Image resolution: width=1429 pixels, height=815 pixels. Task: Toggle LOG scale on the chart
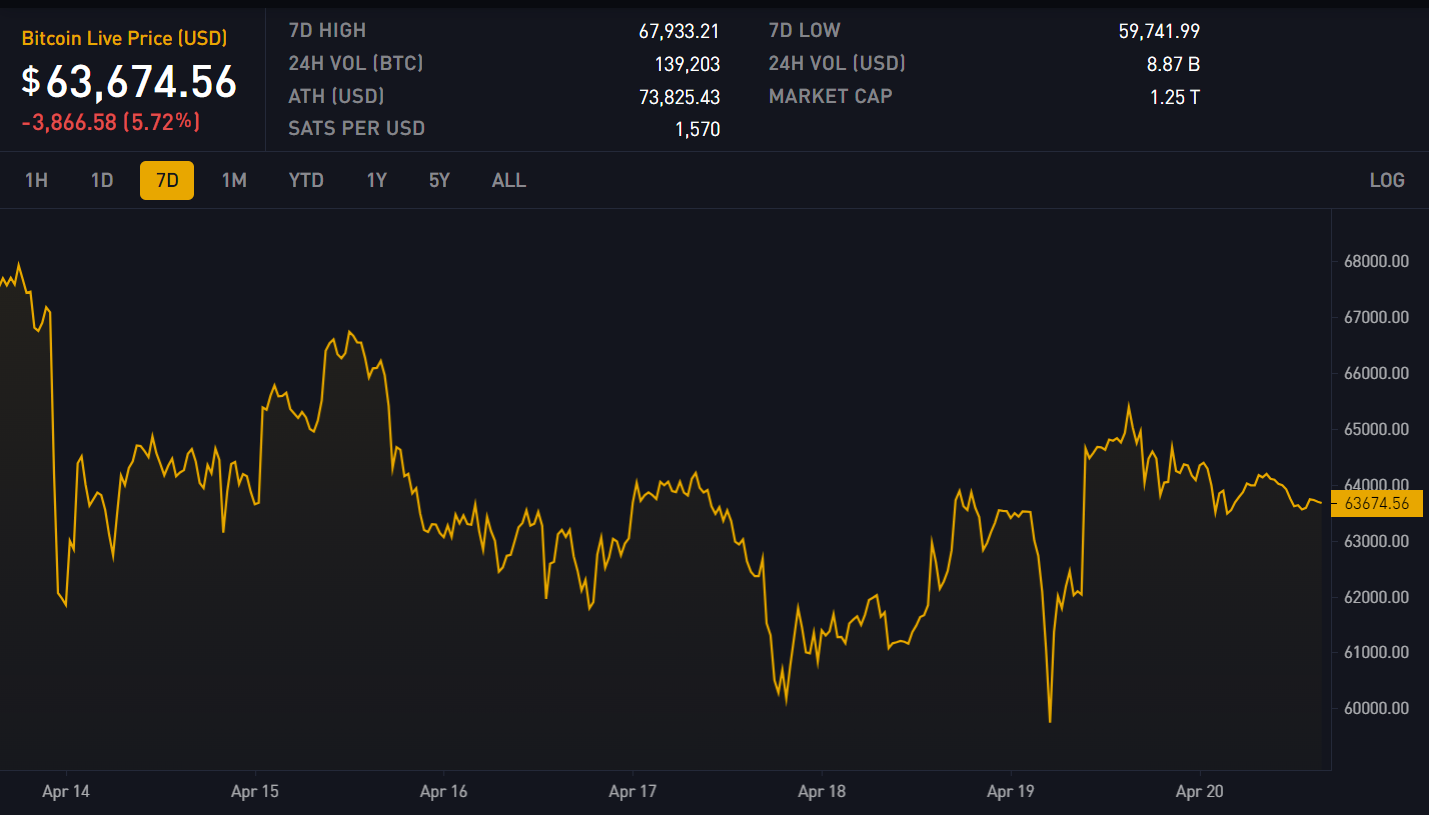click(x=1387, y=180)
